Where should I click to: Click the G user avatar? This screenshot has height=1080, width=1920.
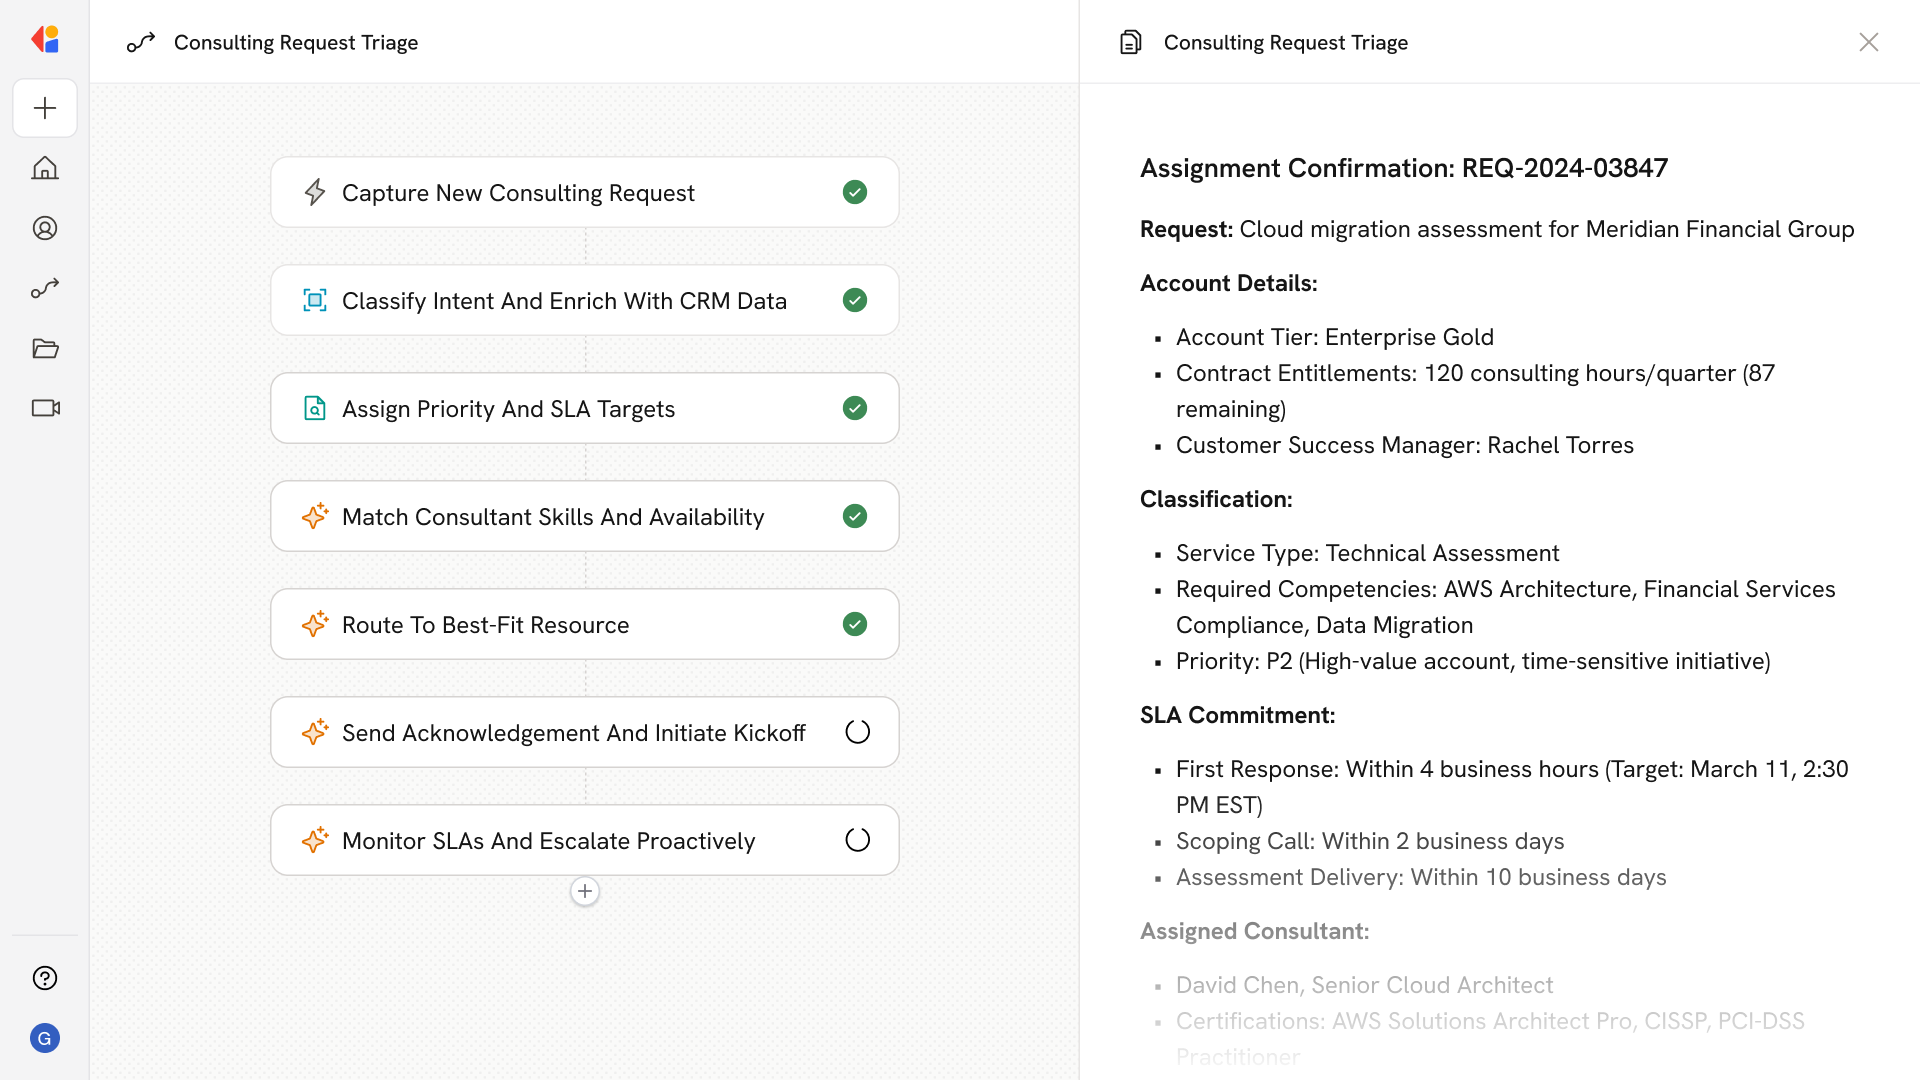pos(45,1038)
